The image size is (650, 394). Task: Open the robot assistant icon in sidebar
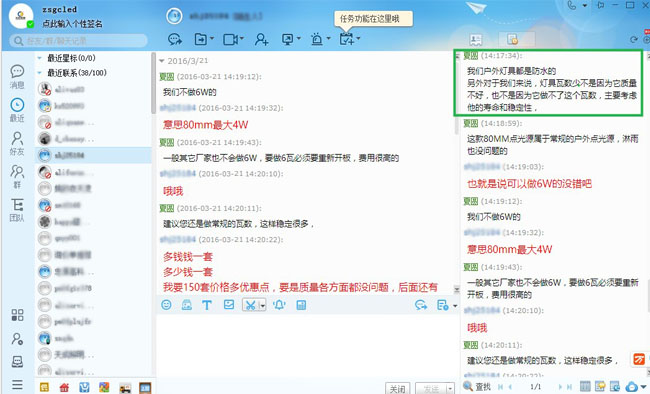(17, 362)
